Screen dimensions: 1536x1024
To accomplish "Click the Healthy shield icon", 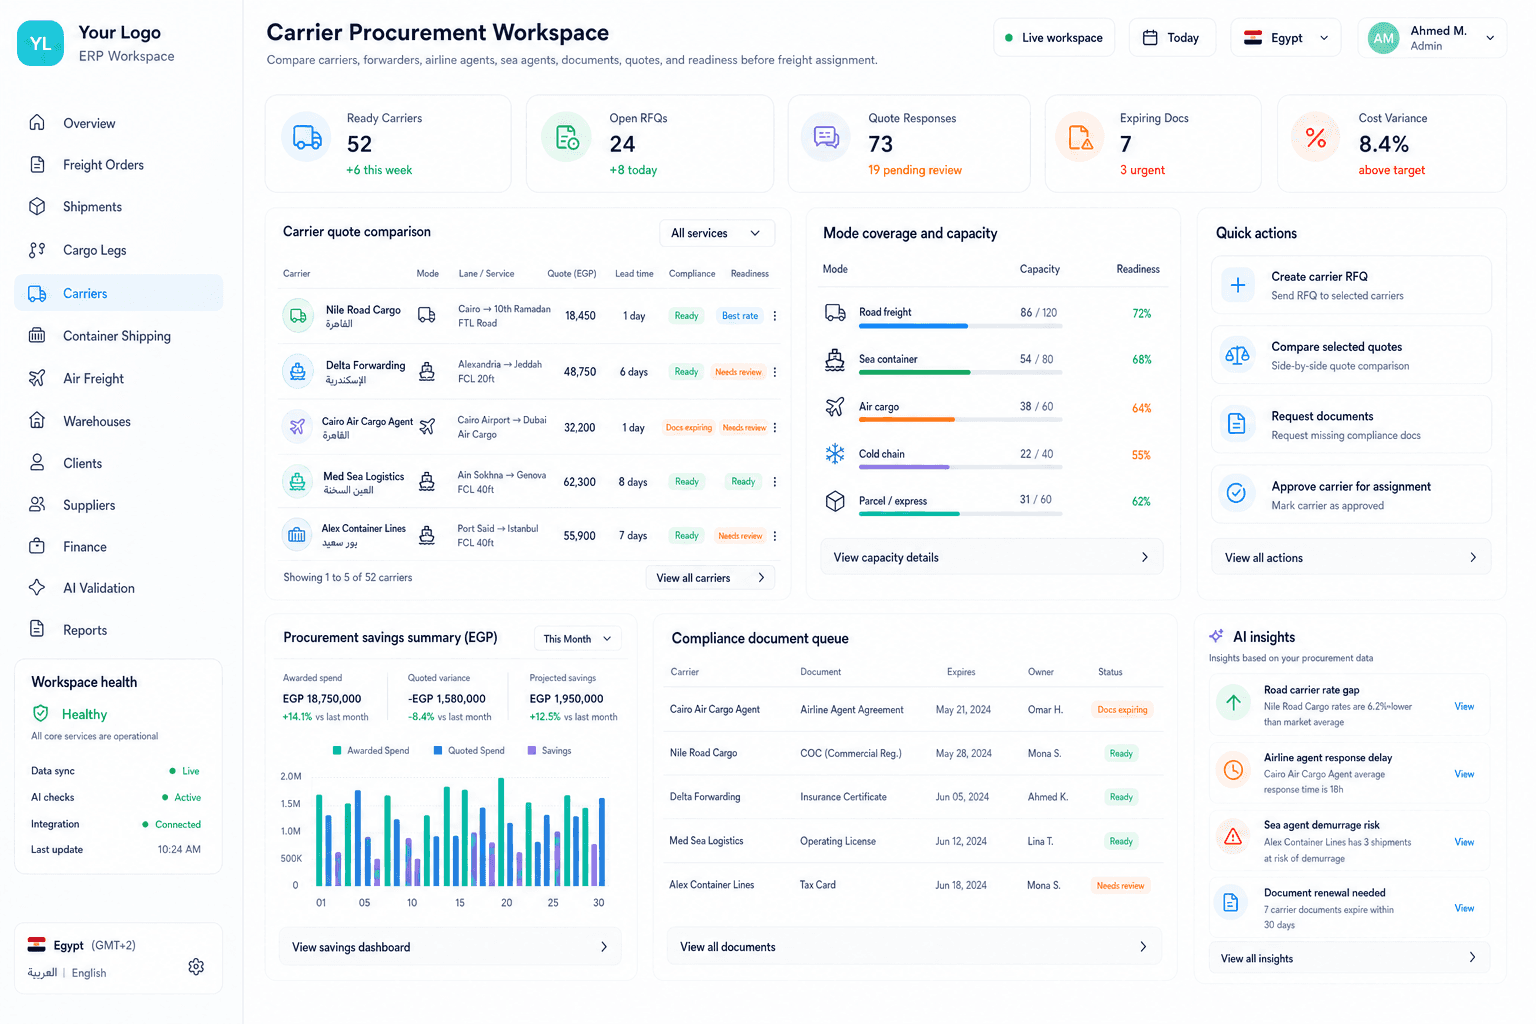I will (41, 714).
